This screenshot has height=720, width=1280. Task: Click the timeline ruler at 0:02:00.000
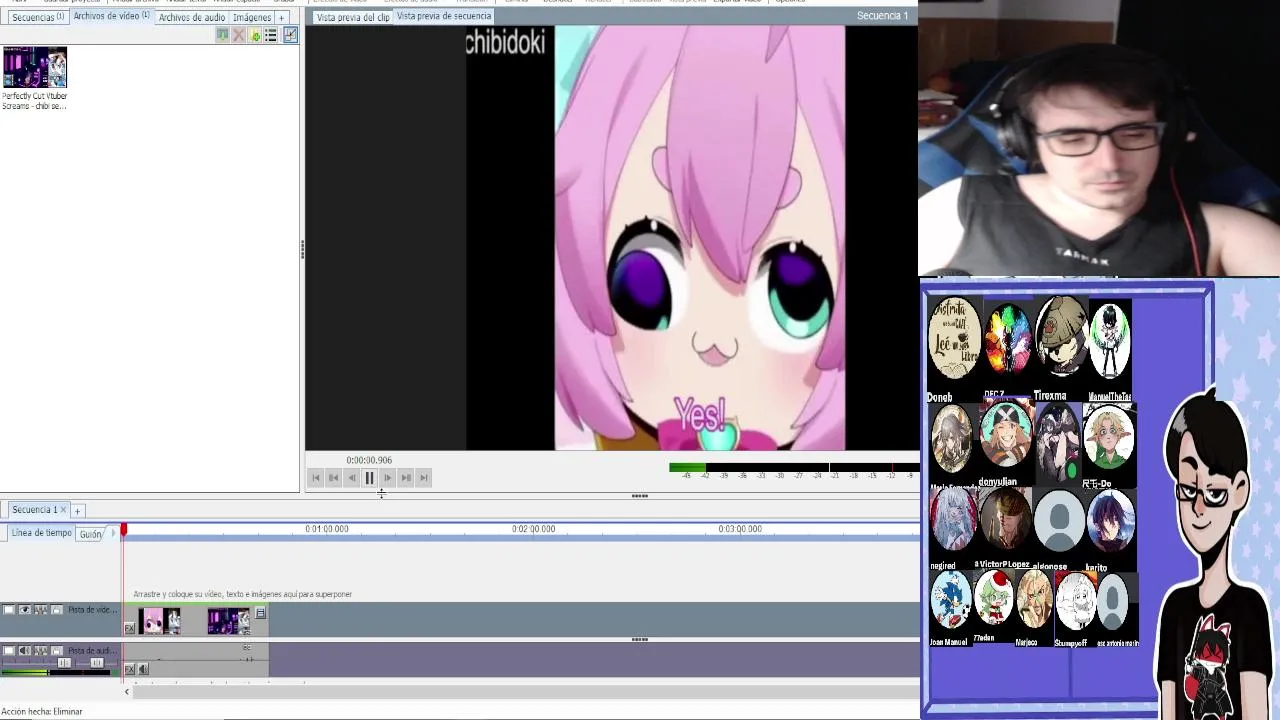[x=533, y=529]
